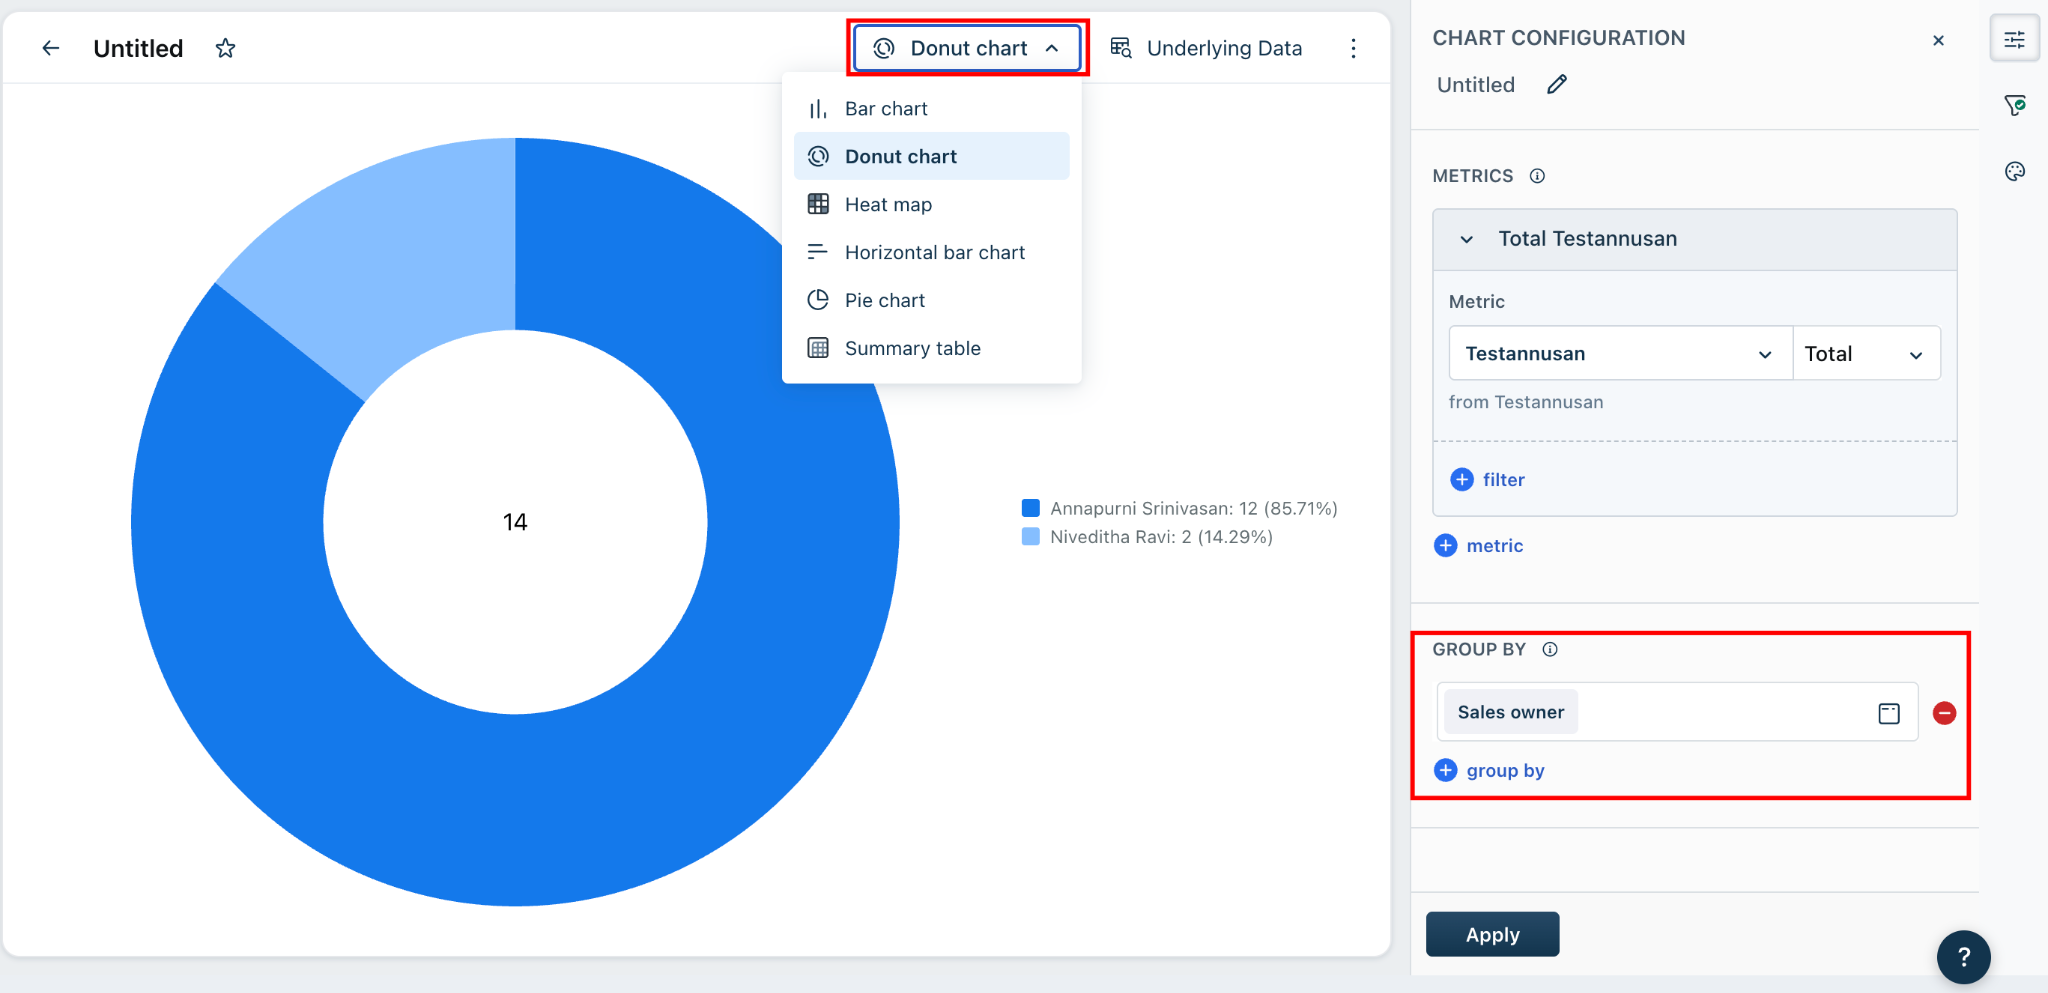Click the Untitled report title
The height and width of the screenshot is (993, 2048).
(138, 48)
